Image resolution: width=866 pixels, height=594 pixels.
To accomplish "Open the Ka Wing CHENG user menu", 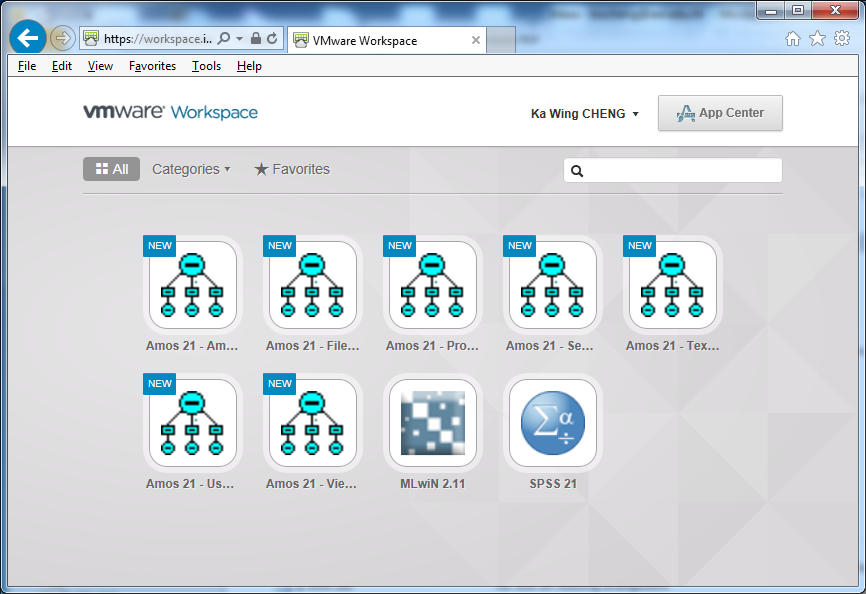I will point(584,114).
